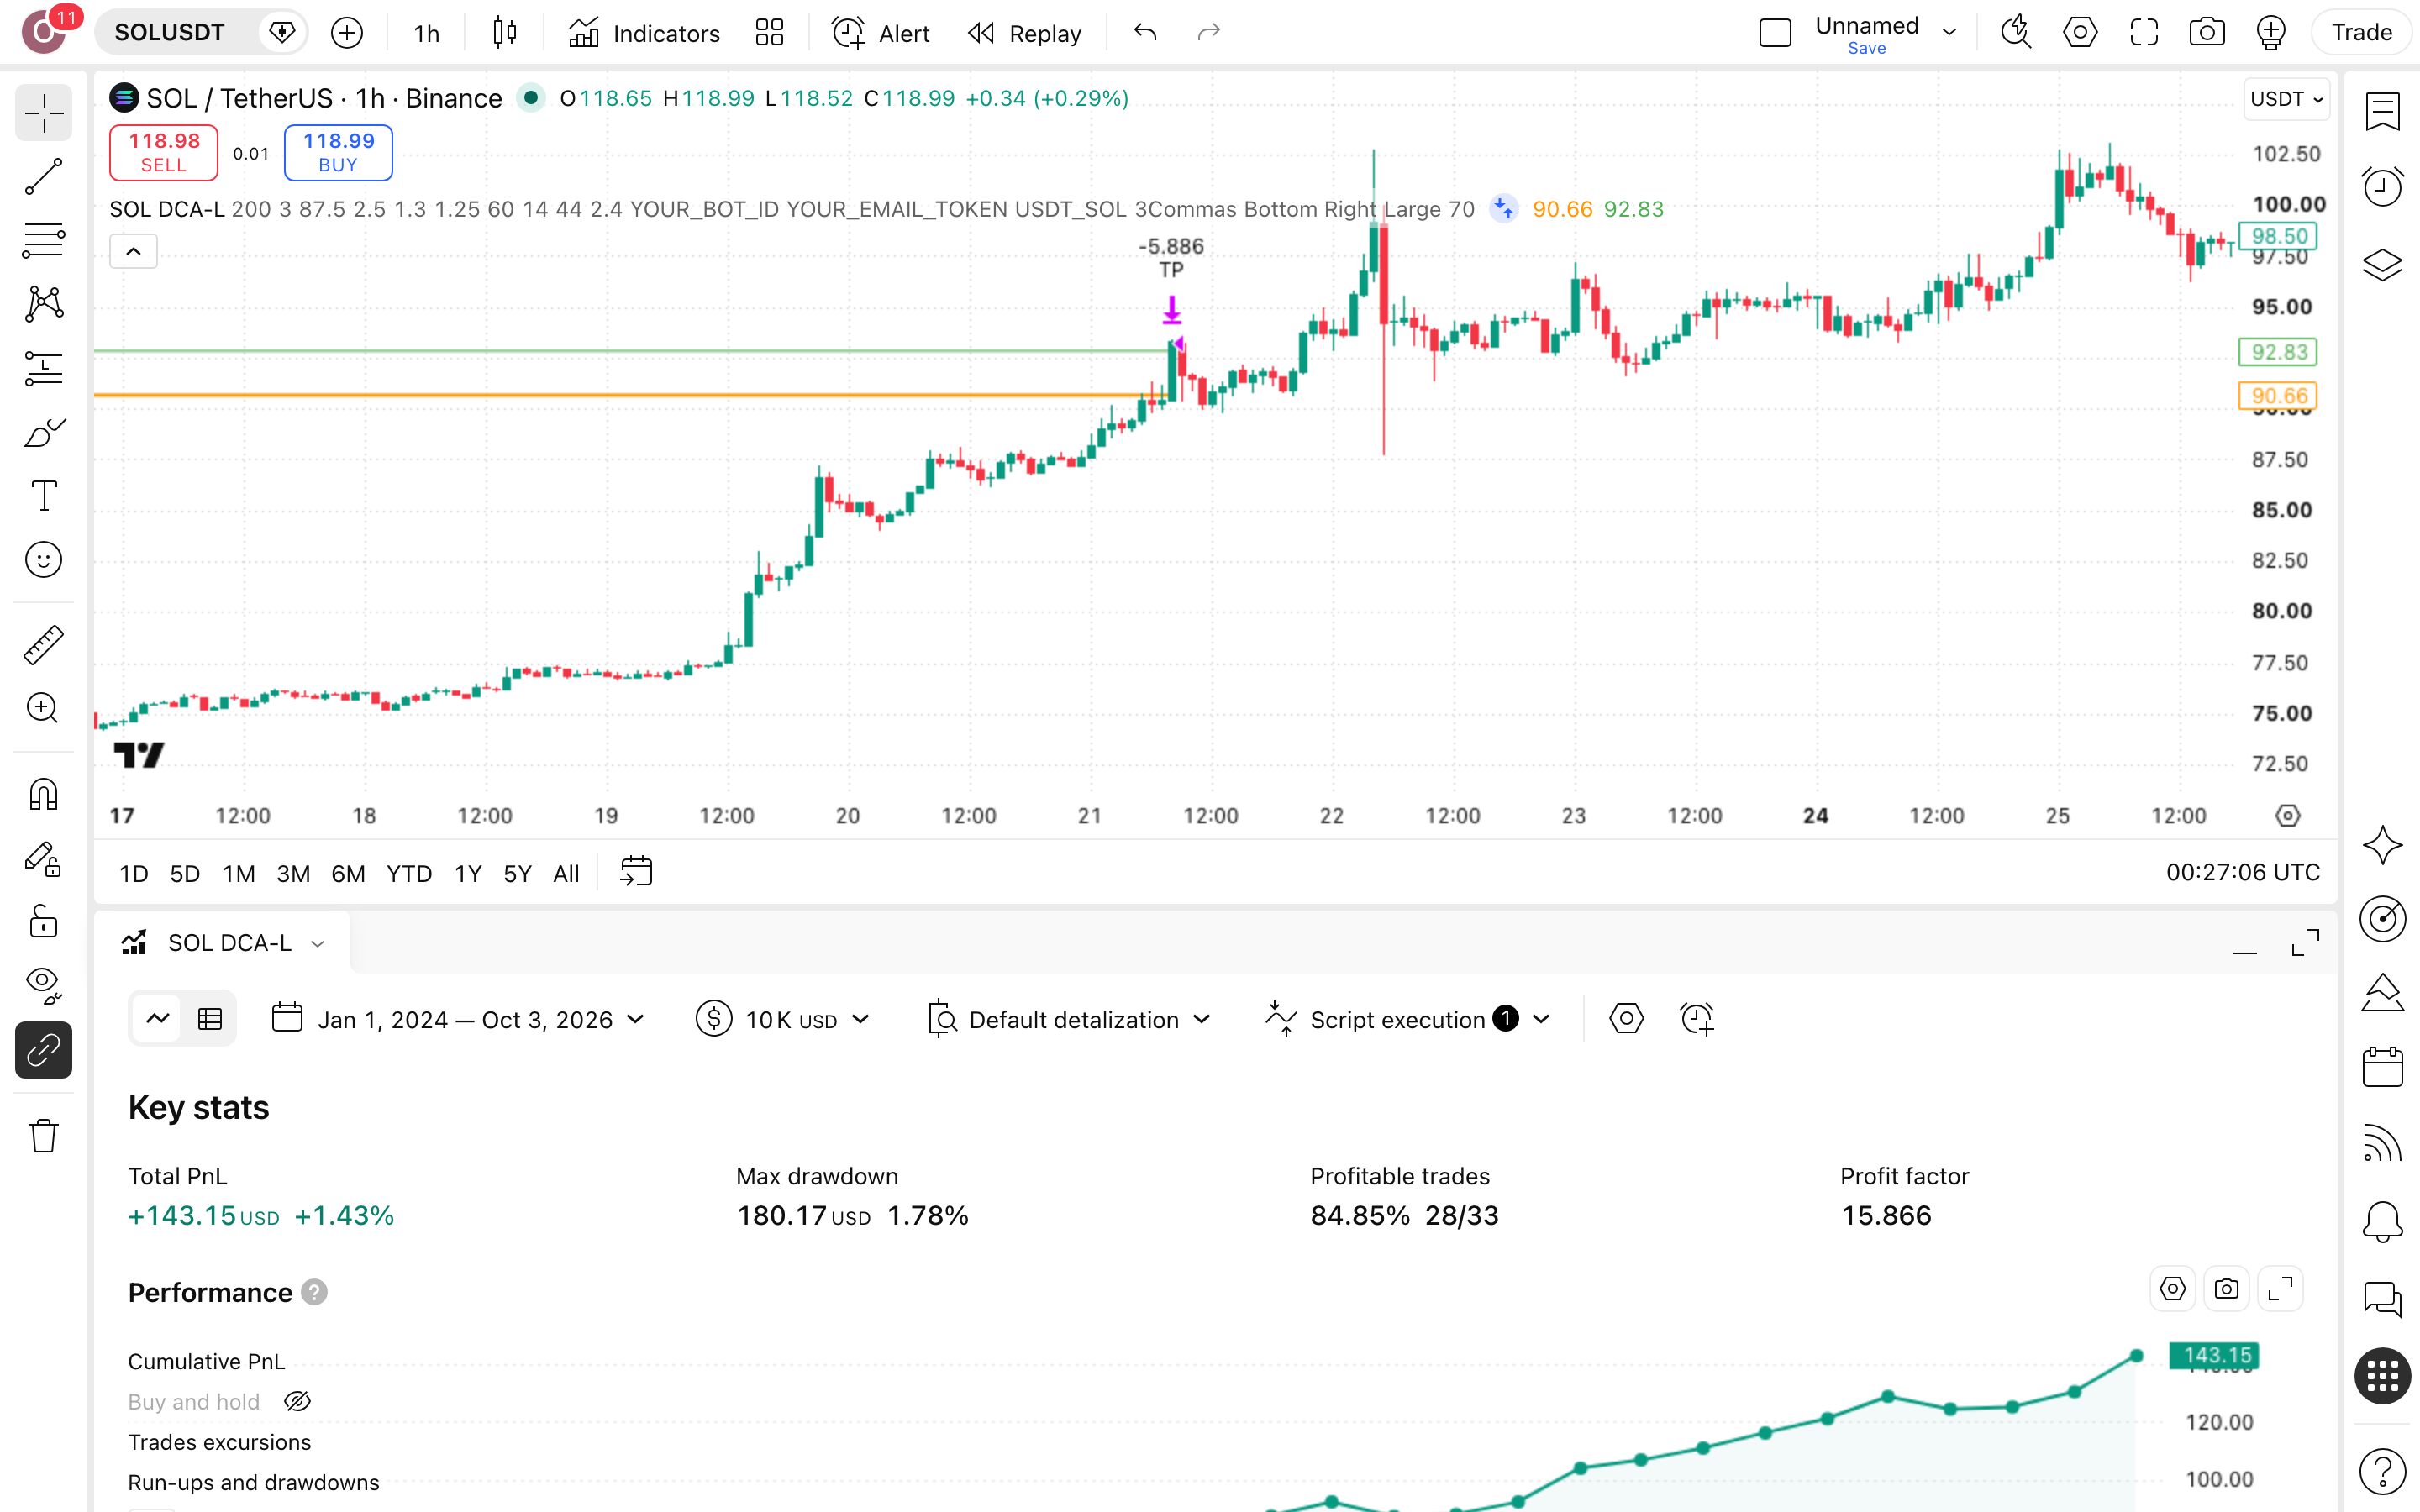Show the Buy and hold series

pyautogui.click(x=297, y=1401)
